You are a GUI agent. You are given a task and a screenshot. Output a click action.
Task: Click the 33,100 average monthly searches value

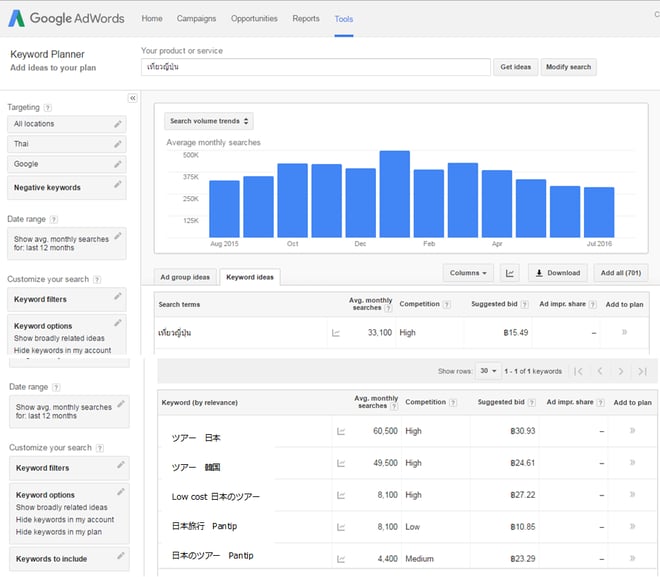click(x=380, y=333)
